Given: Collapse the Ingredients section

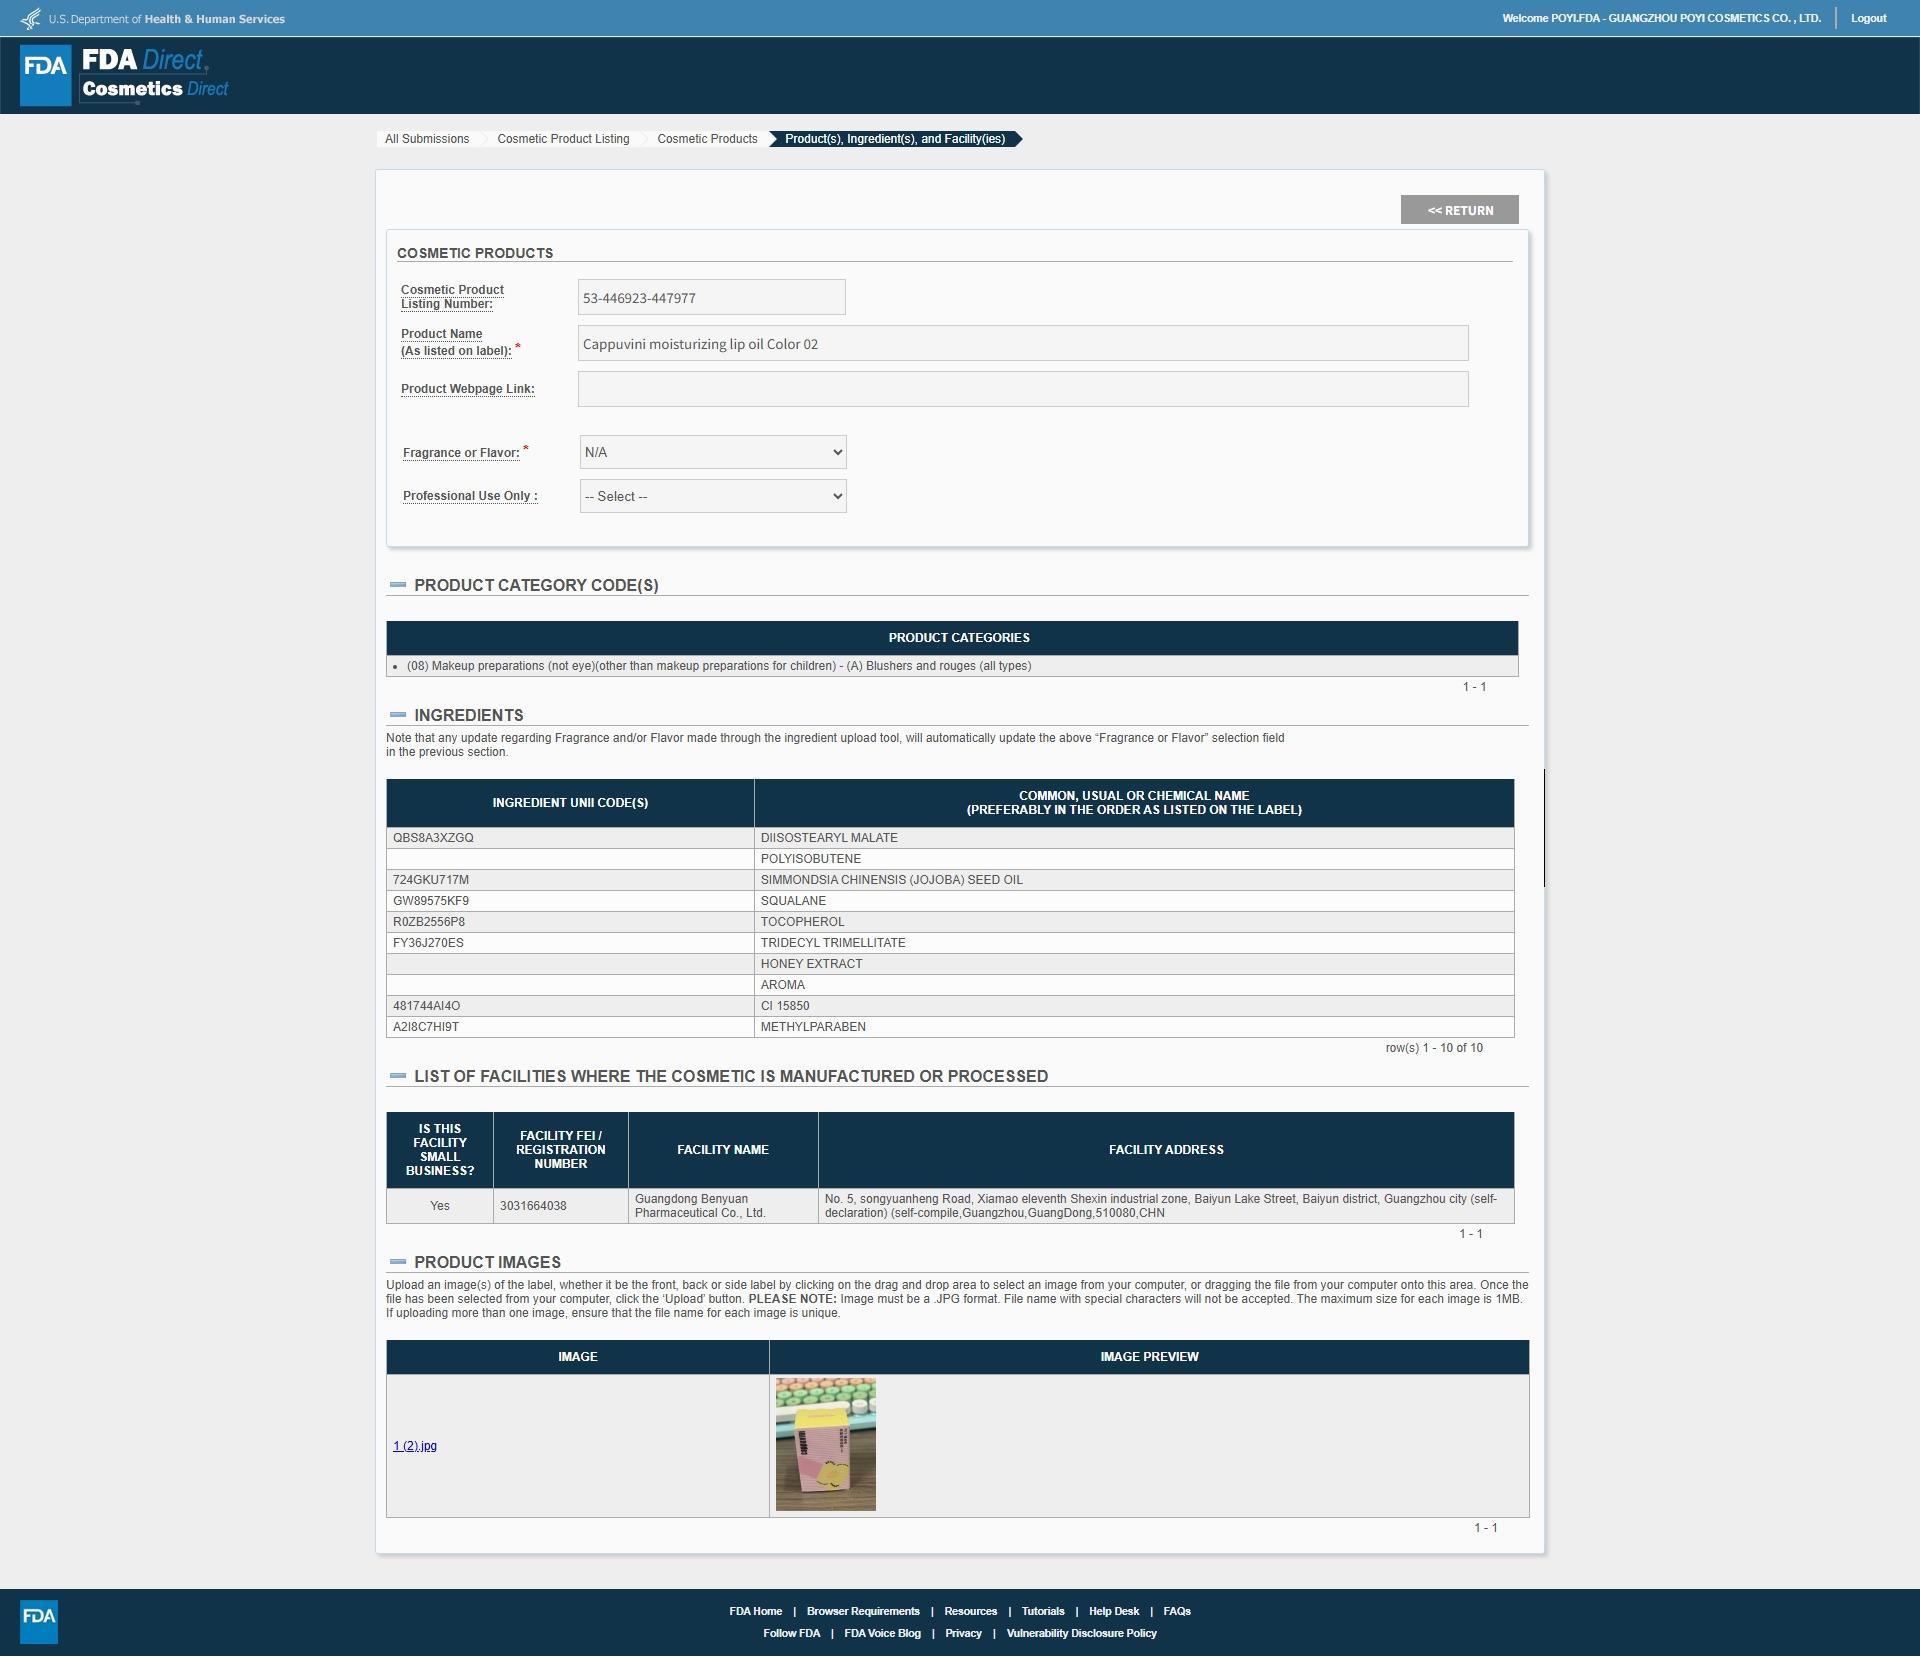Looking at the screenshot, I should click(x=398, y=715).
